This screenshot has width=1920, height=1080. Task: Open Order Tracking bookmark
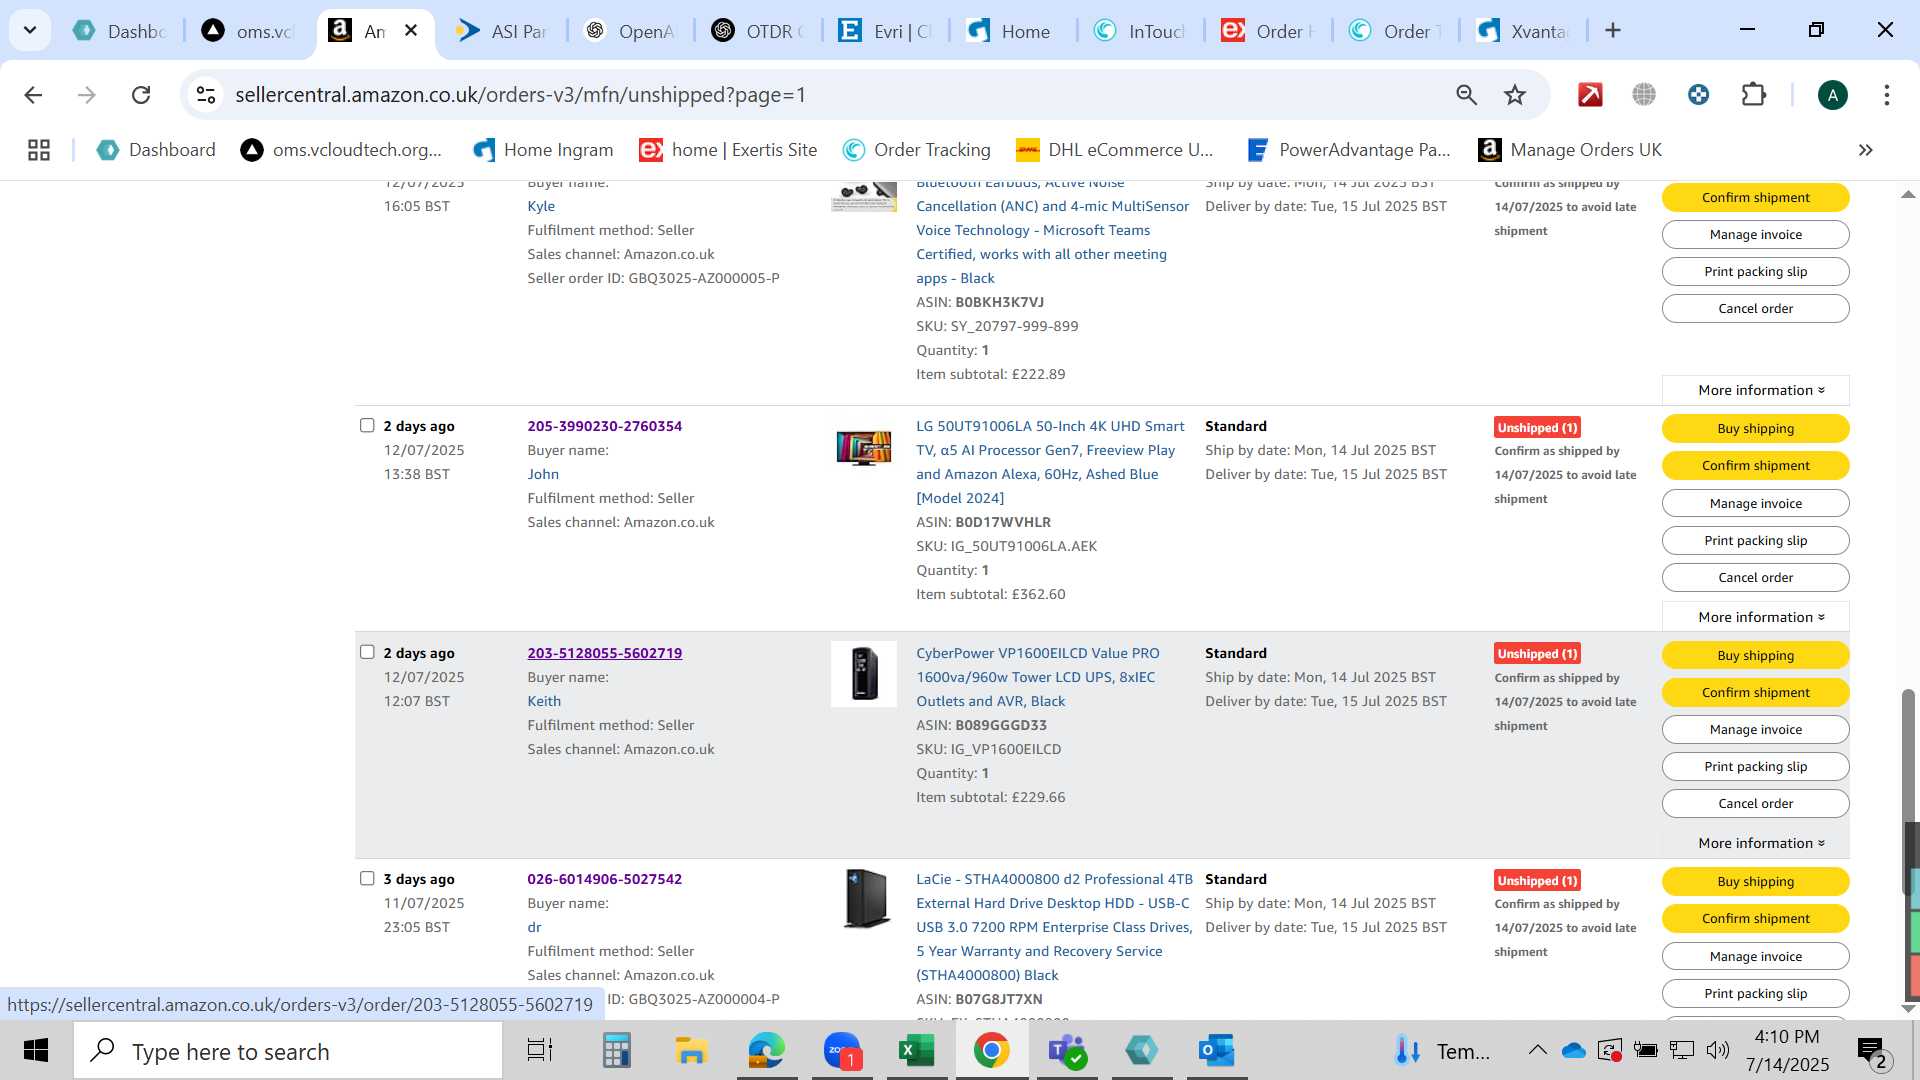916,150
